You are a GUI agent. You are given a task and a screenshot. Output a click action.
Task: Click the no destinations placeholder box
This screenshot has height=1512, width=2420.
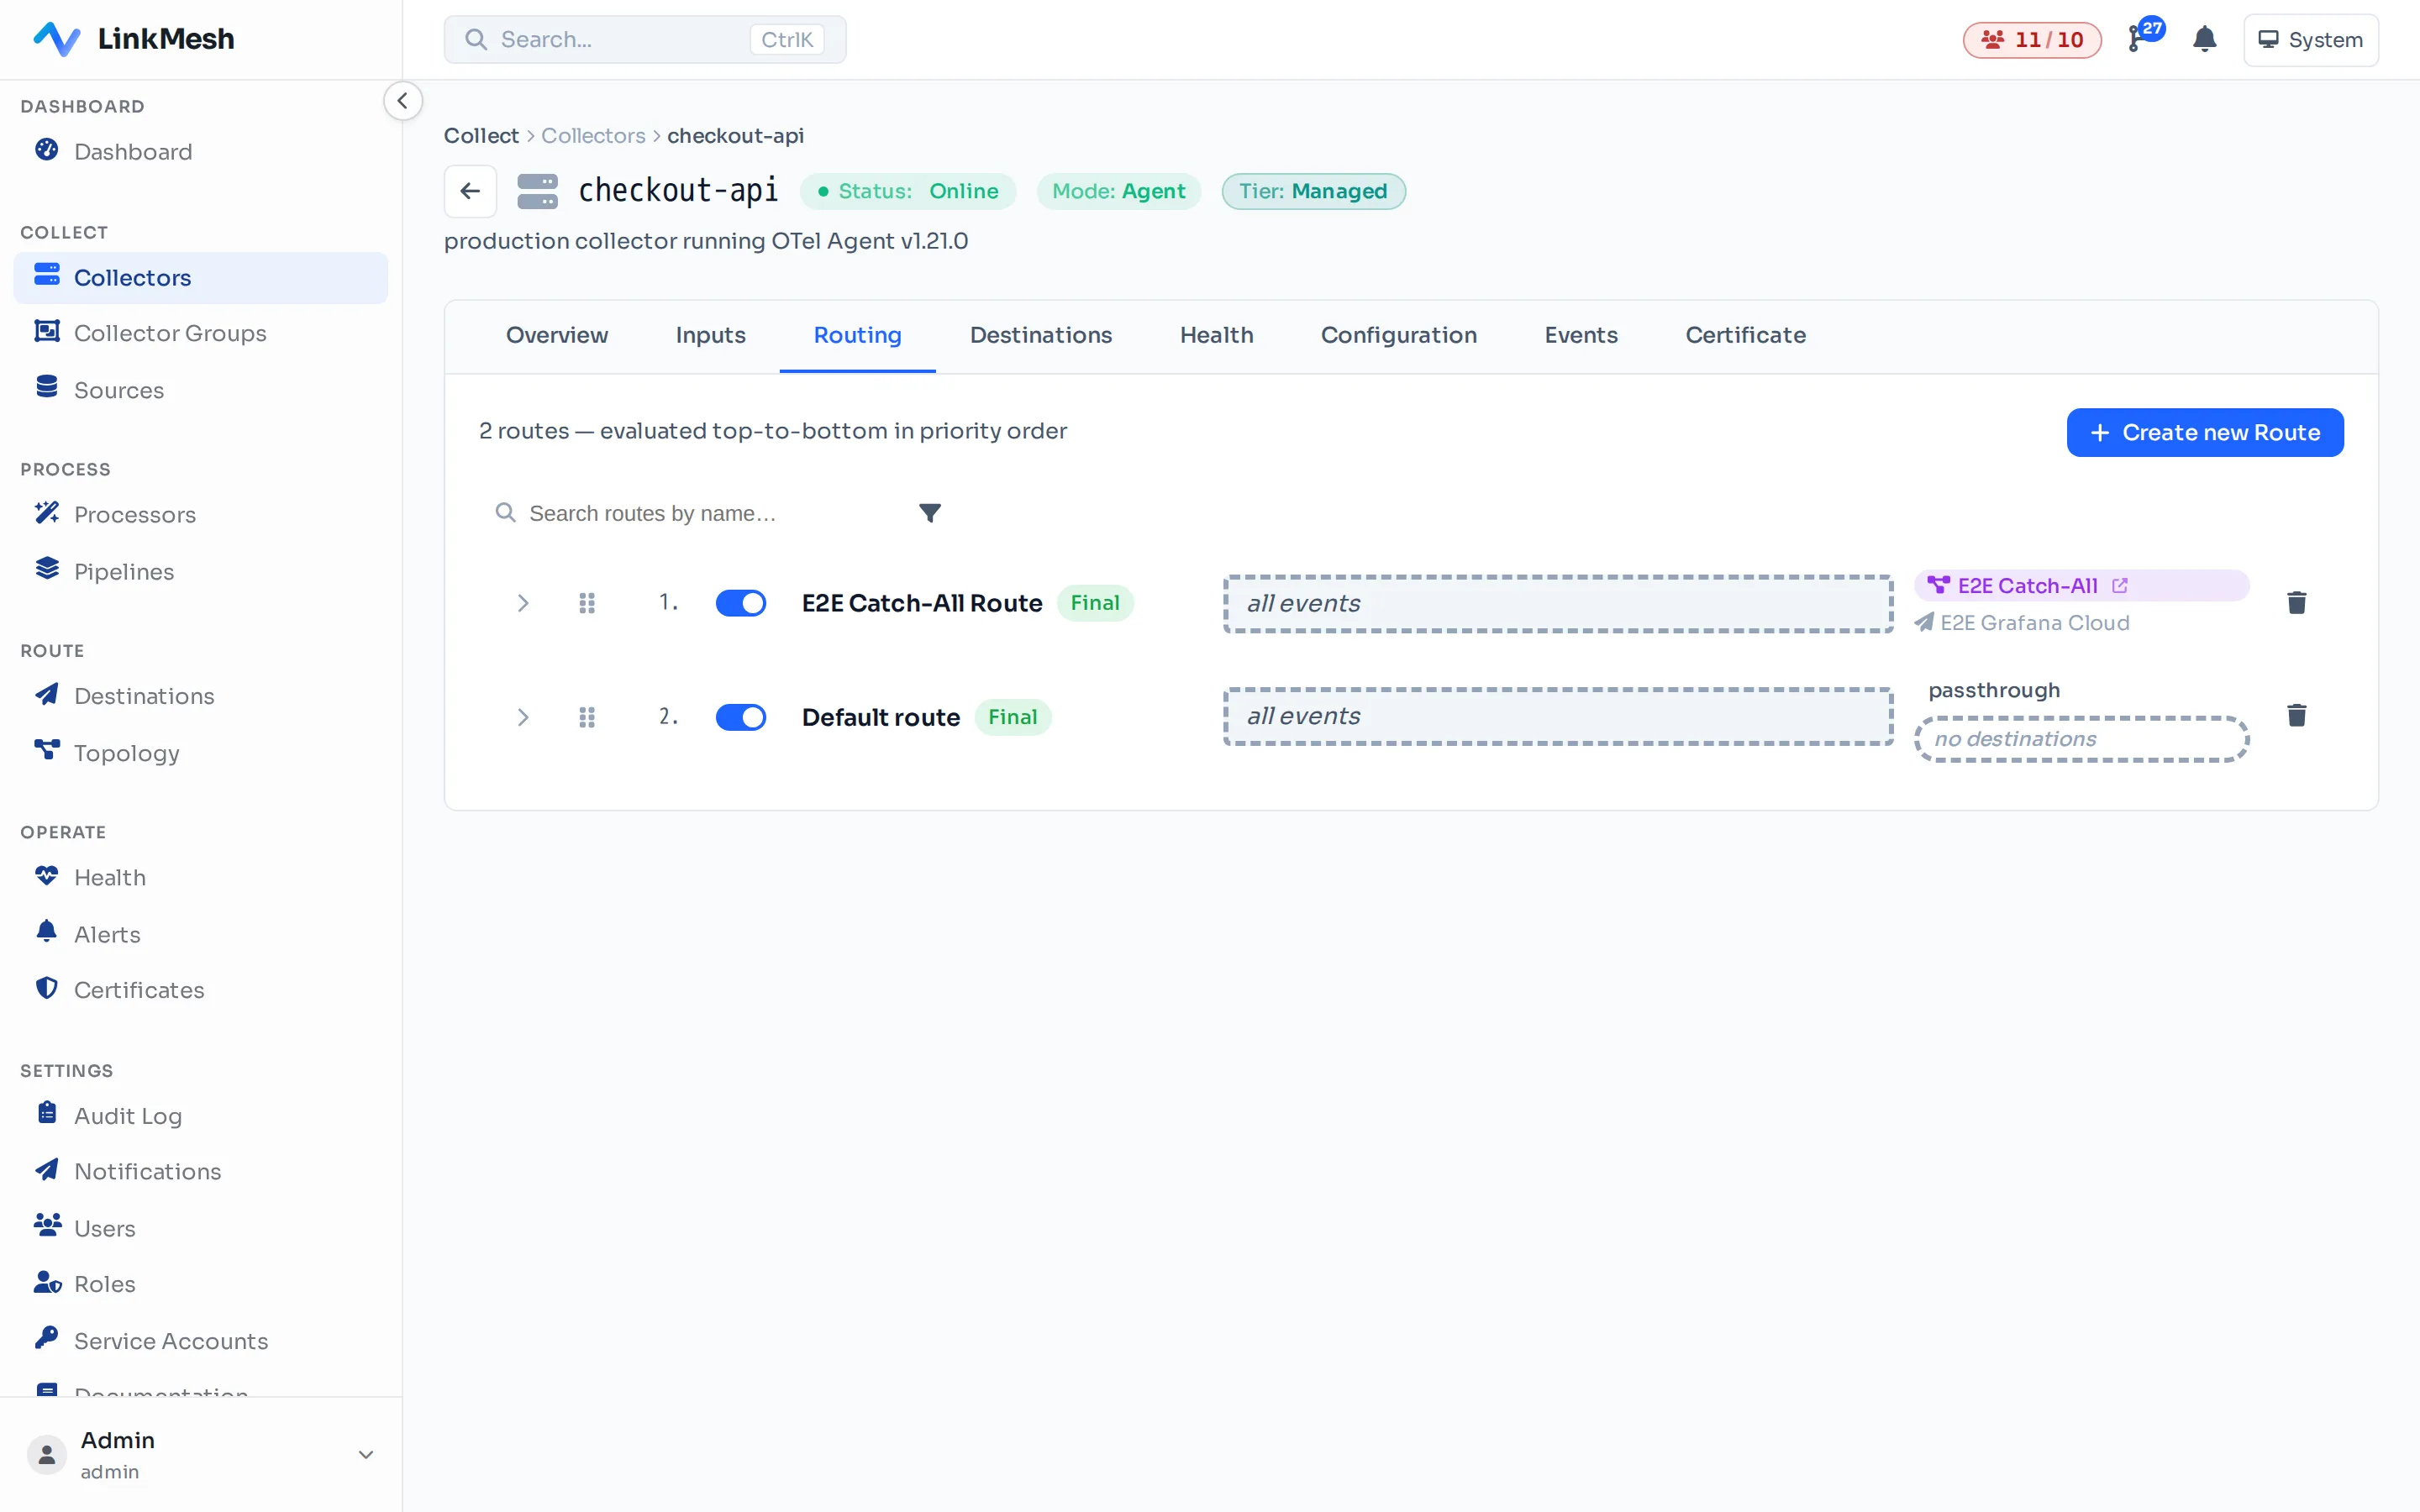2081,739
